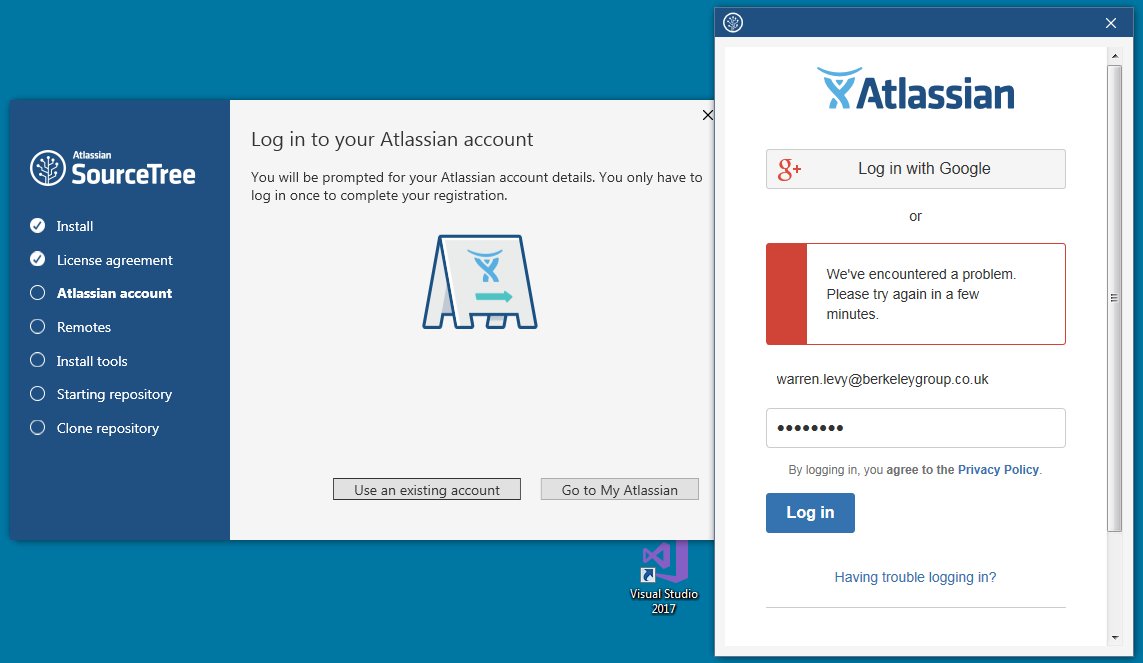1143x663 pixels.
Task: Open Having trouble logging in link
Action: (x=915, y=577)
